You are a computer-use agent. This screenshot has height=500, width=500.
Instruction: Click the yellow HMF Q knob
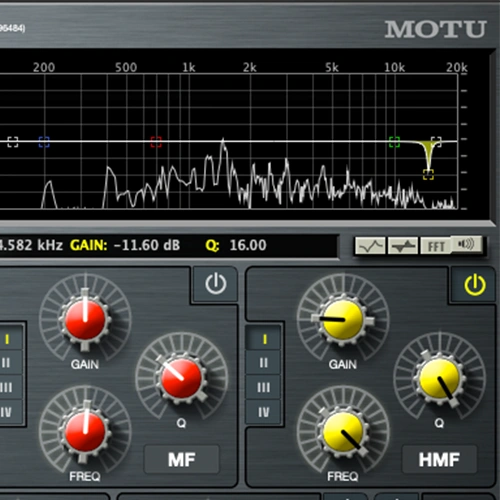pos(440,378)
